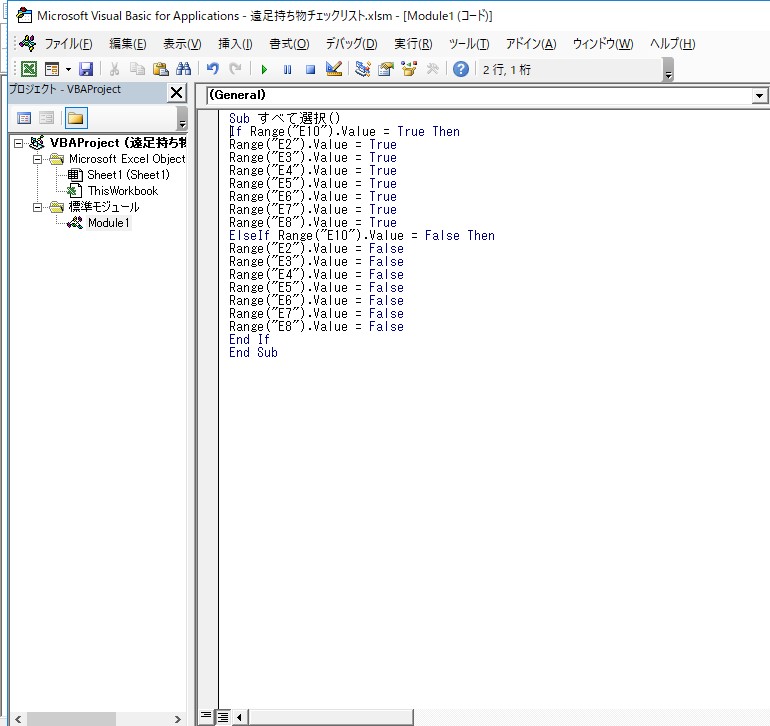Screen dimensions: 770x726
Task: Open the Insert object dropdown arrow
Action: [68, 69]
